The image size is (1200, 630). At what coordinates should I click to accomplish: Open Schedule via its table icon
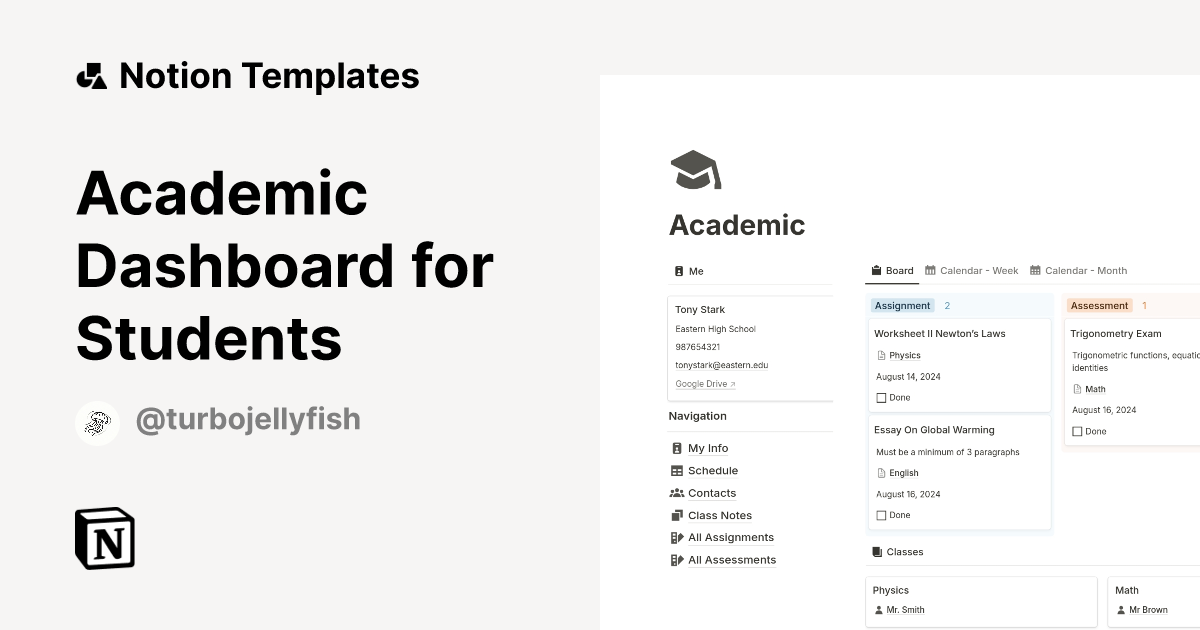(x=678, y=470)
